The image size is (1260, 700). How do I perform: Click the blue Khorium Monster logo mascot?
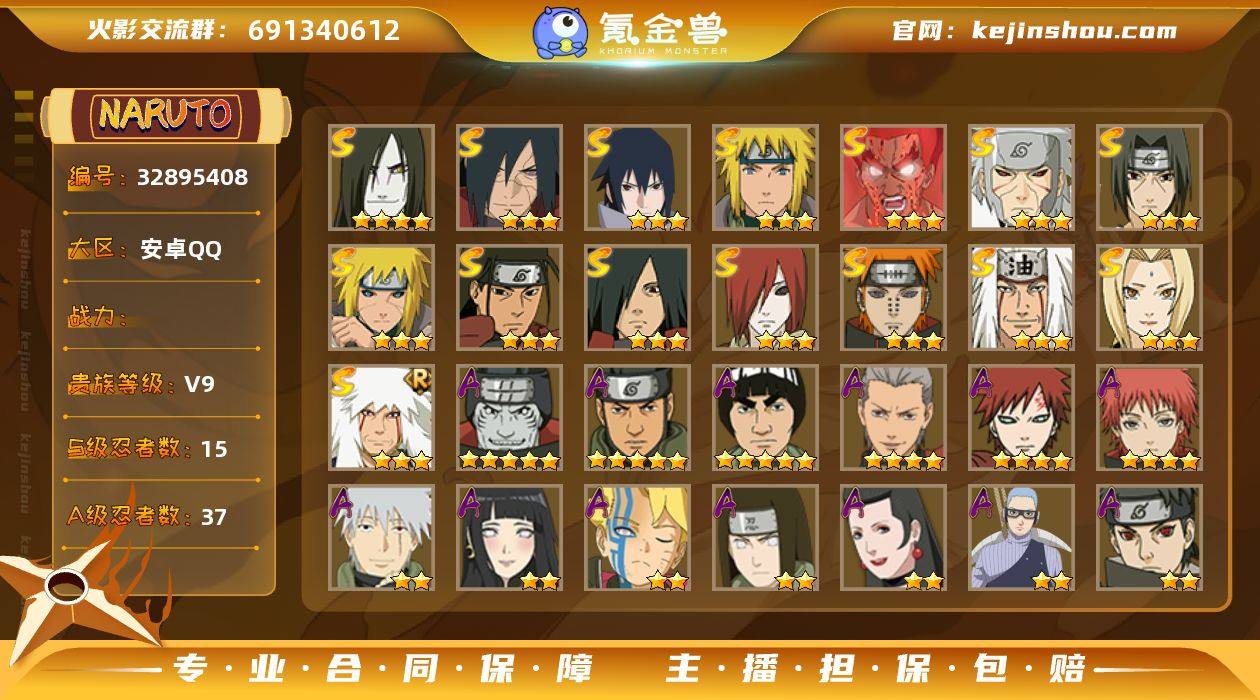559,32
